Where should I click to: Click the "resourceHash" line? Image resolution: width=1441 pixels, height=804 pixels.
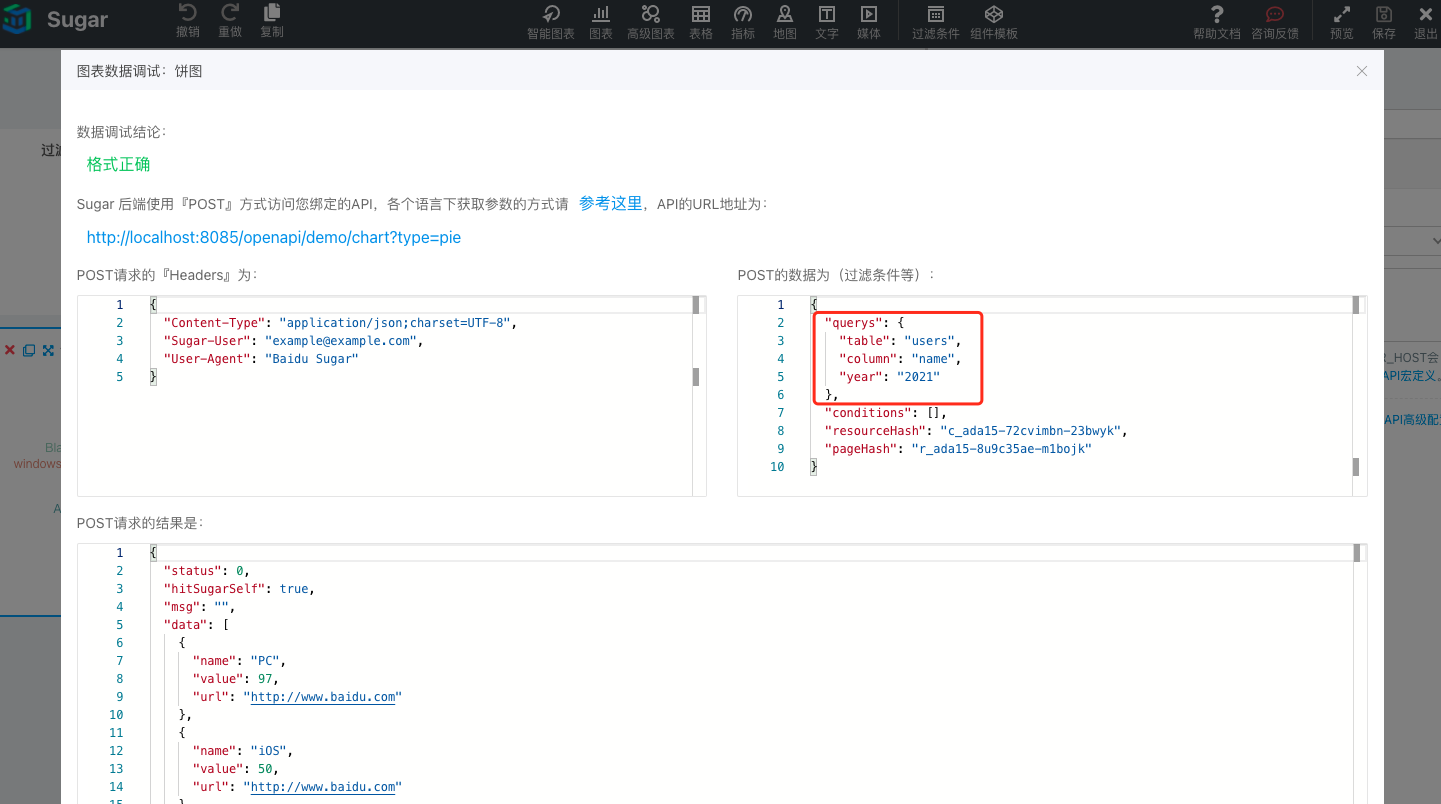tap(976, 431)
